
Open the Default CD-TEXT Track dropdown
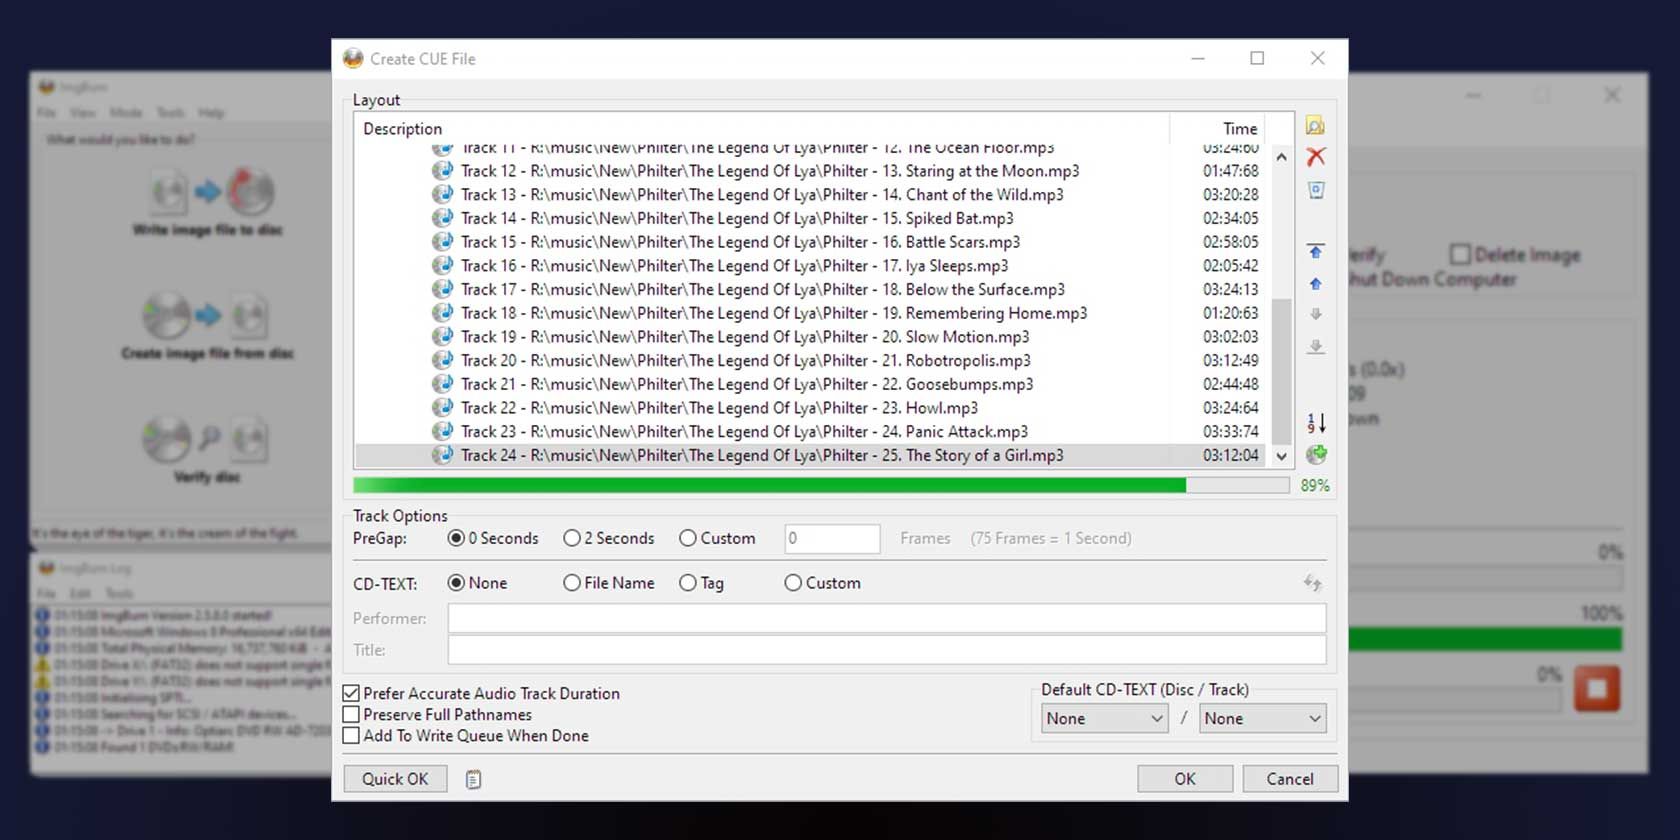(1264, 718)
